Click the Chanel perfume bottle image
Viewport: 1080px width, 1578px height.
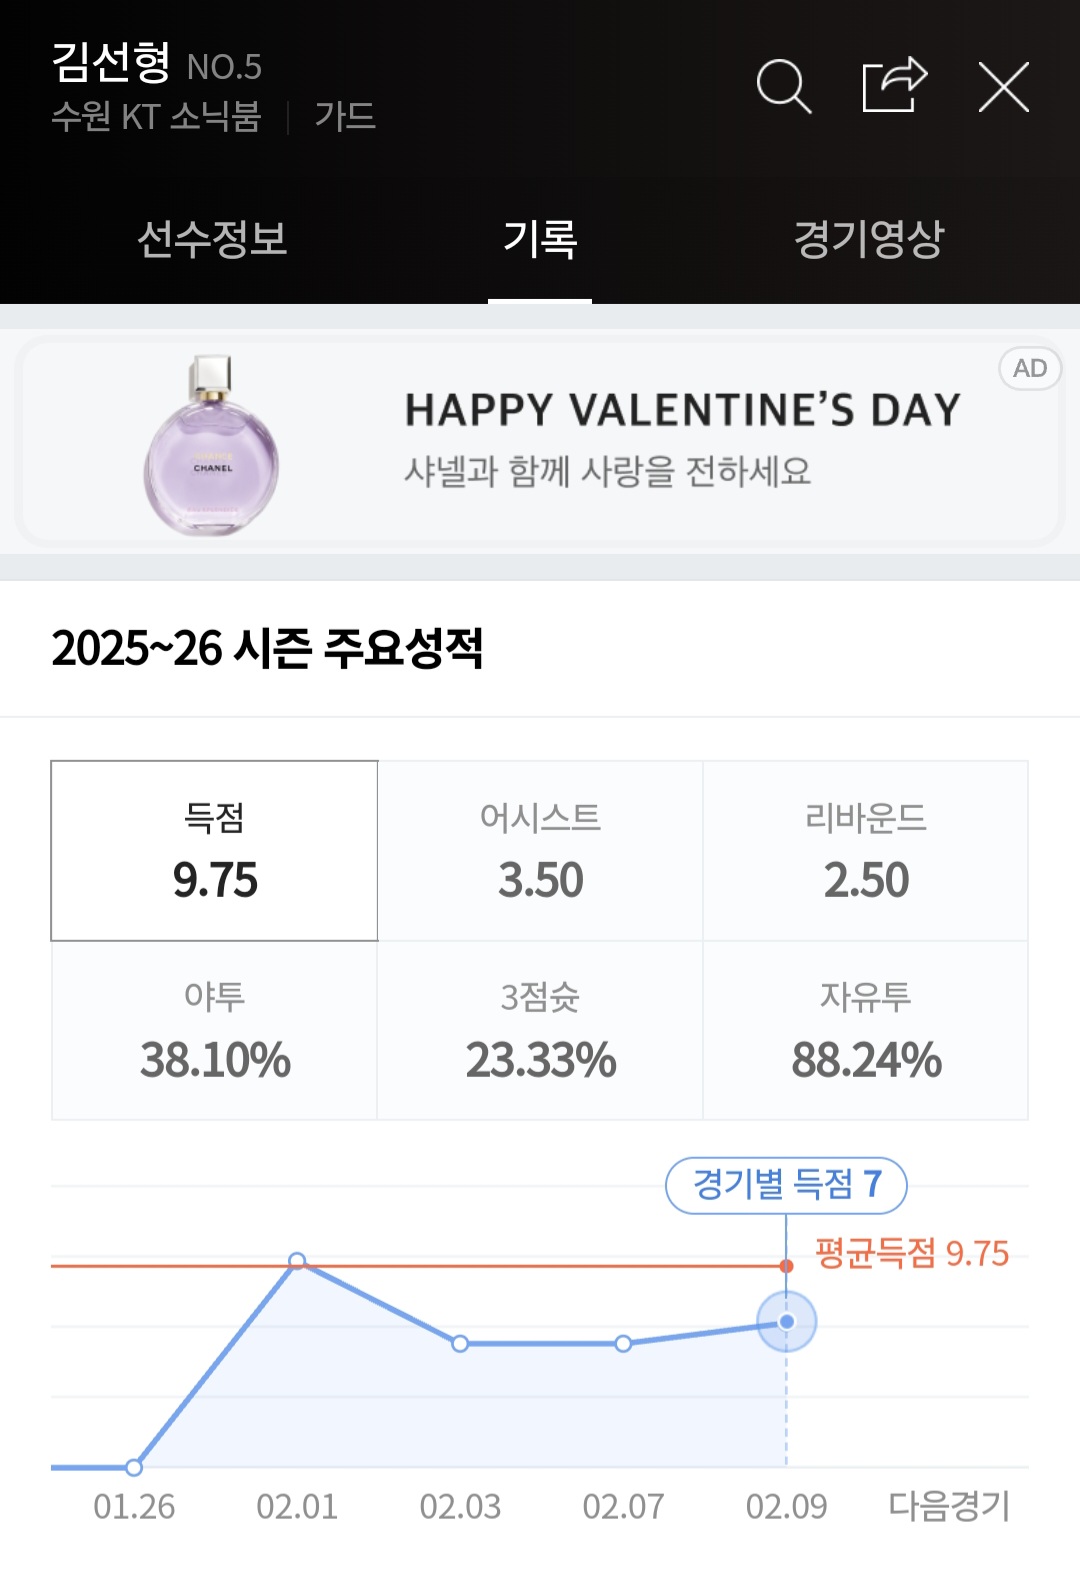(212, 446)
